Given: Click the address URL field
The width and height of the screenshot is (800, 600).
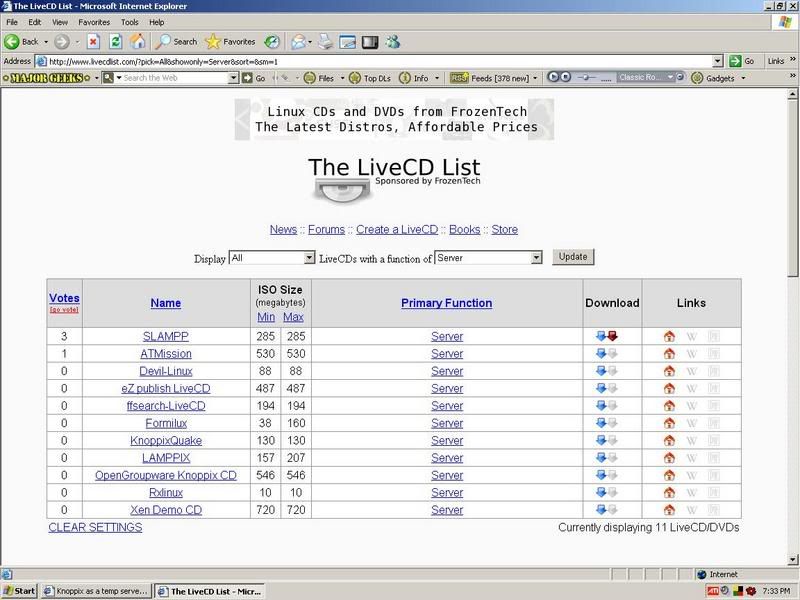Looking at the screenshot, I should [380, 61].
